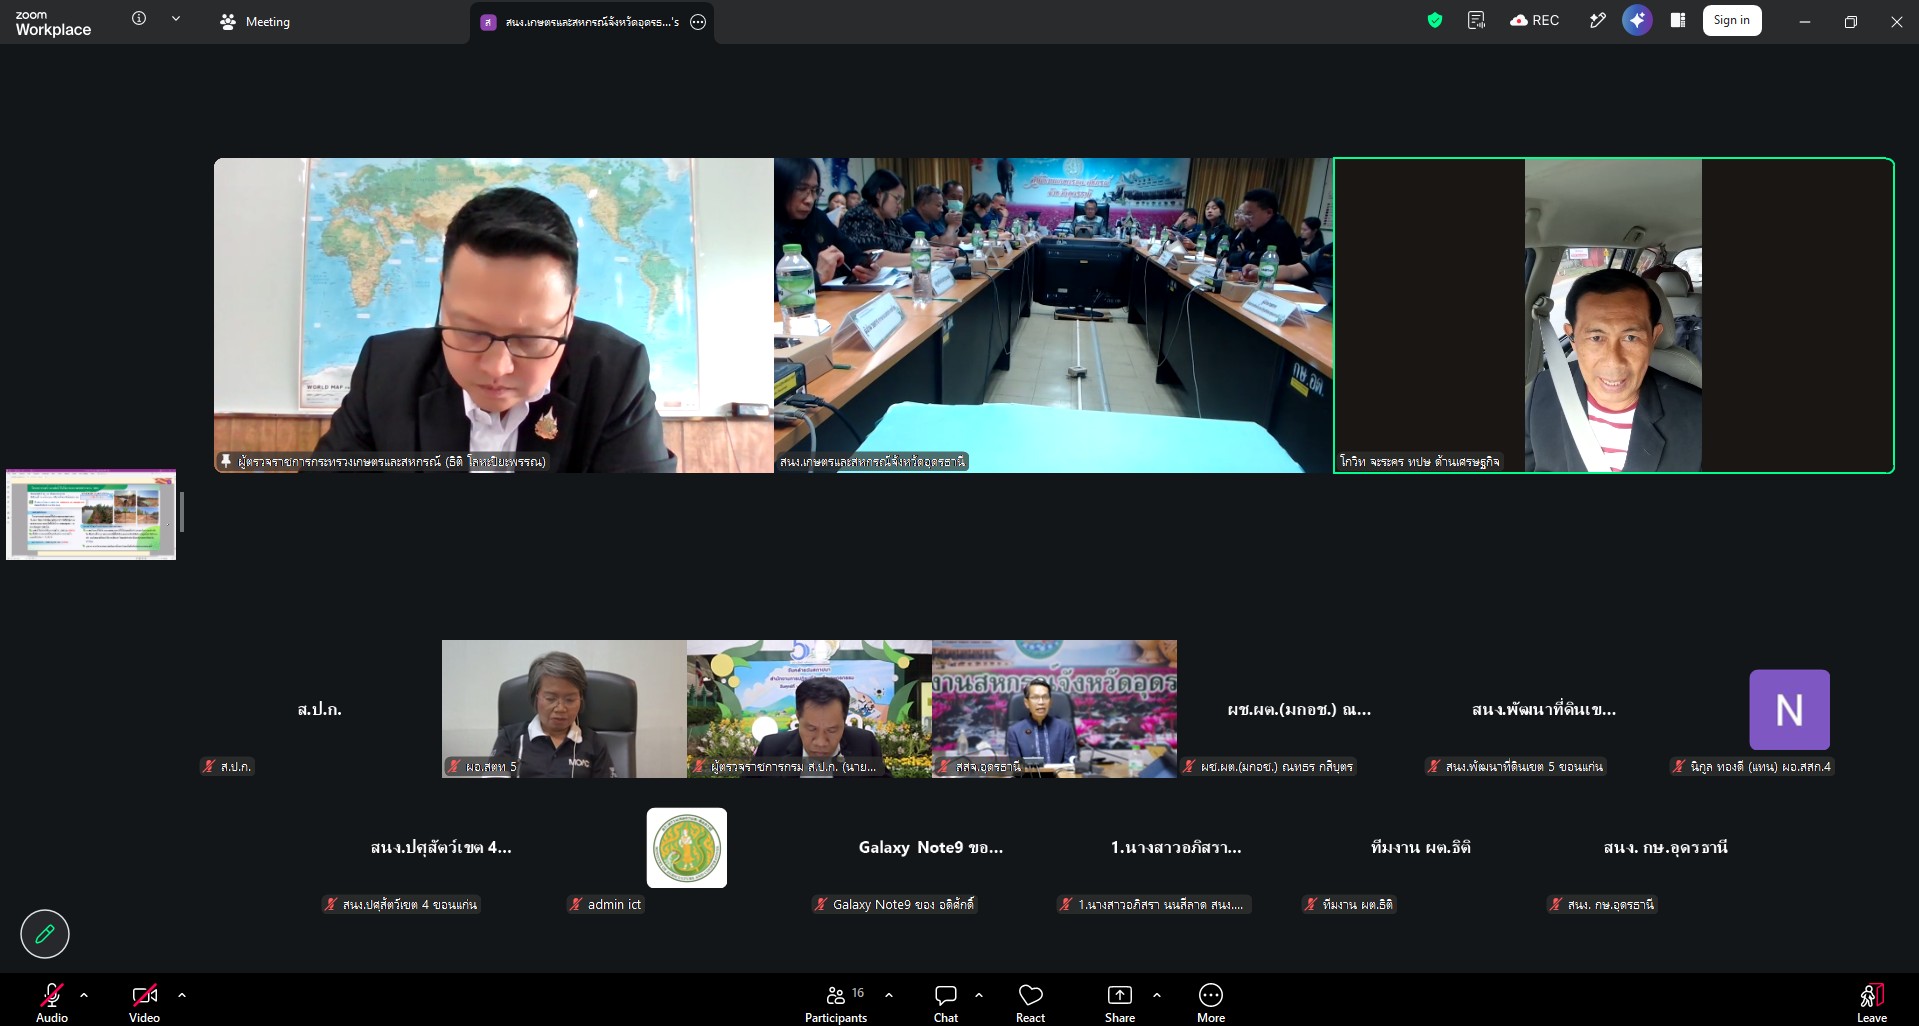Click the สนง.พัฒนาที่ดินเขต 5 participant tile
Viewport: 1919px width, 1026px height.
point(1544,709)
